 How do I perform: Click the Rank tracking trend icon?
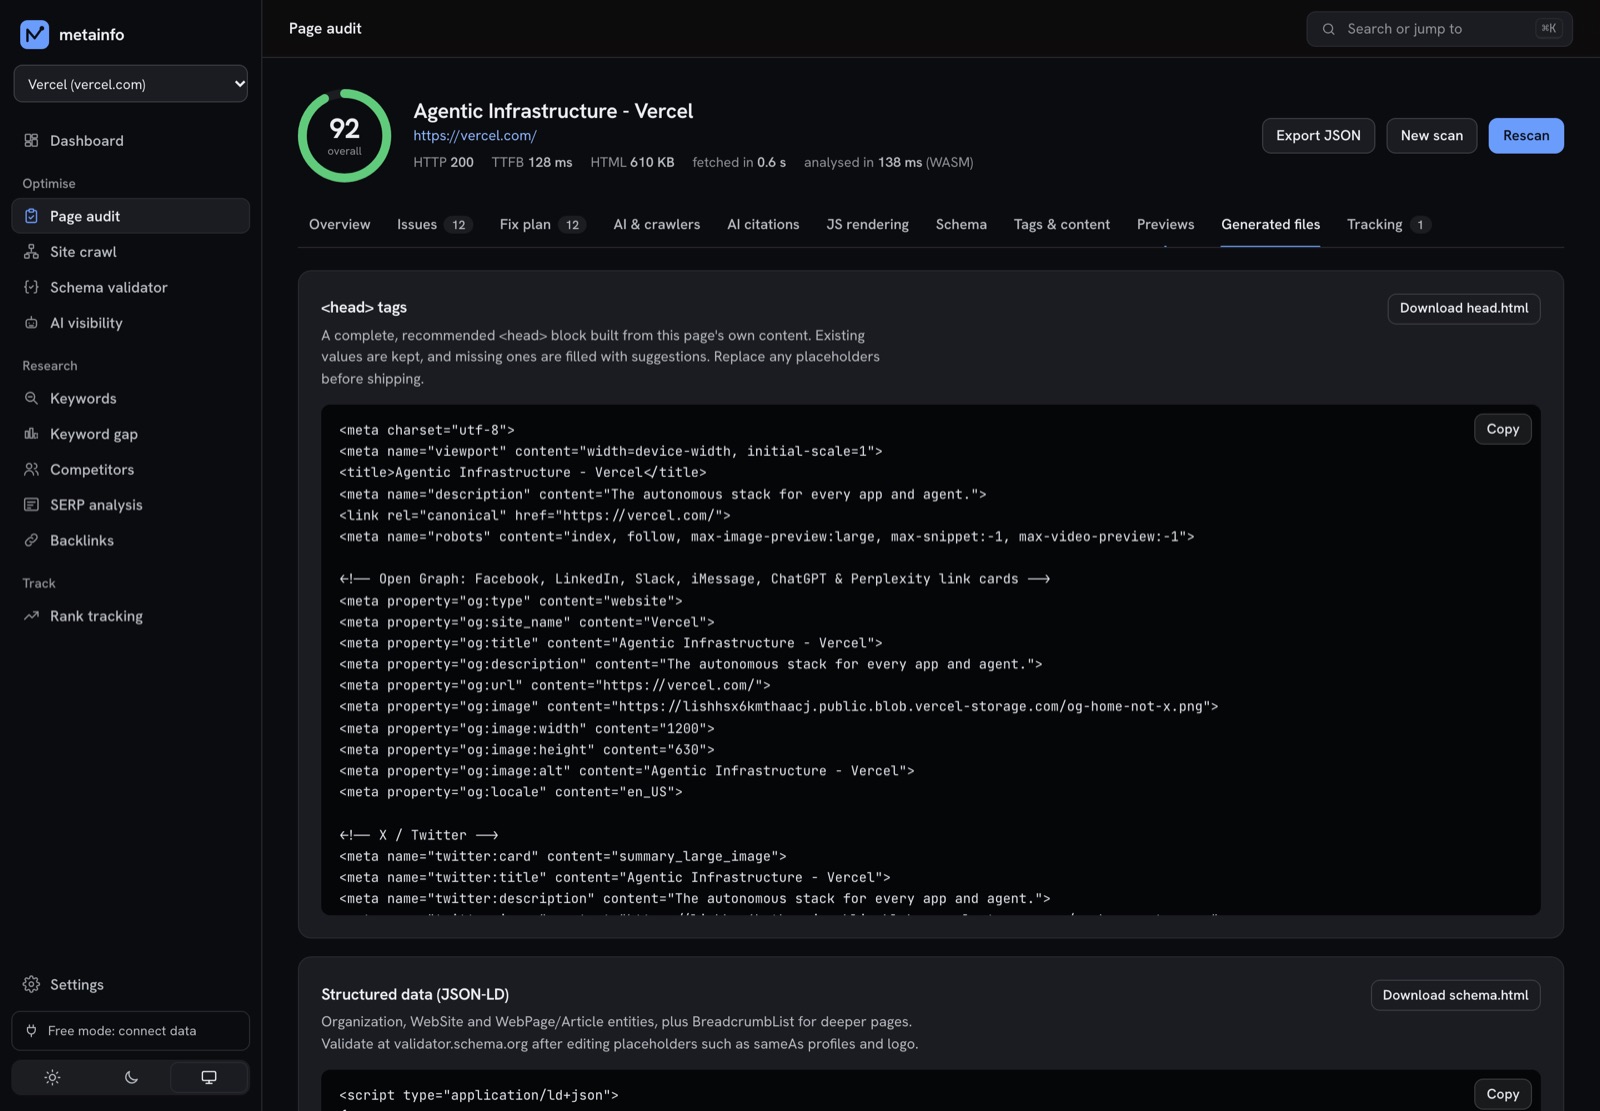click(x=31, y=616)
